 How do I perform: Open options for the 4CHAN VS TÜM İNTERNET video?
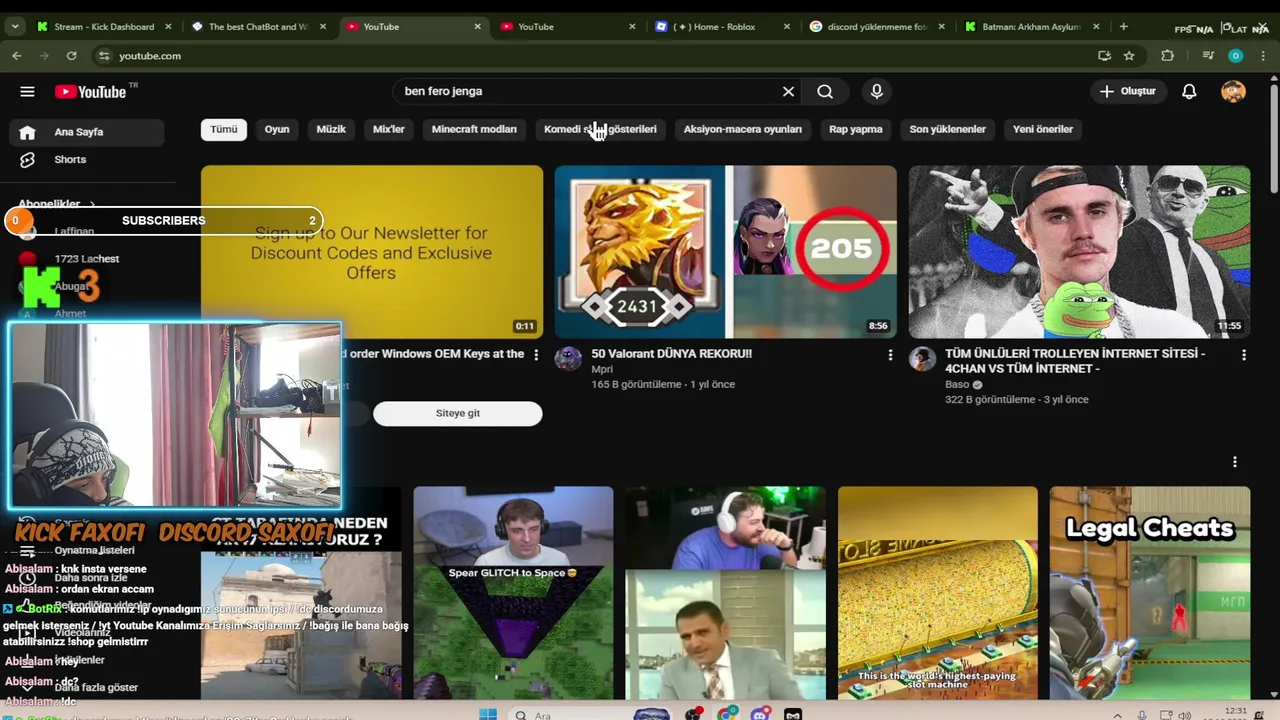click(1244, 355)
